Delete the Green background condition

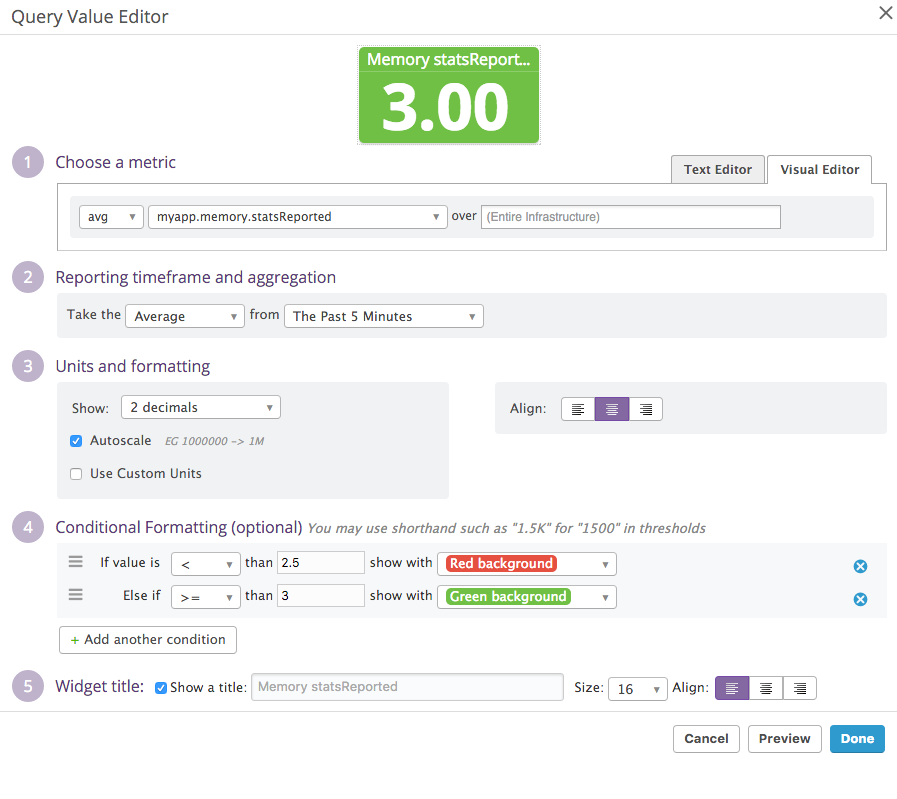[x=860, y=600]
